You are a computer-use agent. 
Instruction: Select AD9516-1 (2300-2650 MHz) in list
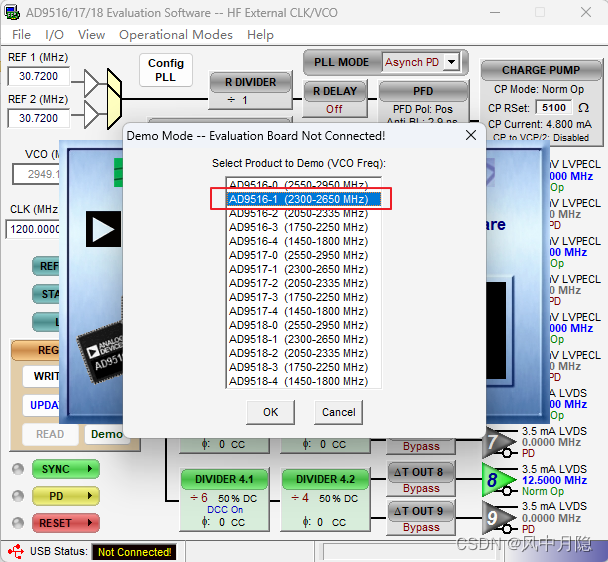tap(304, 199)
